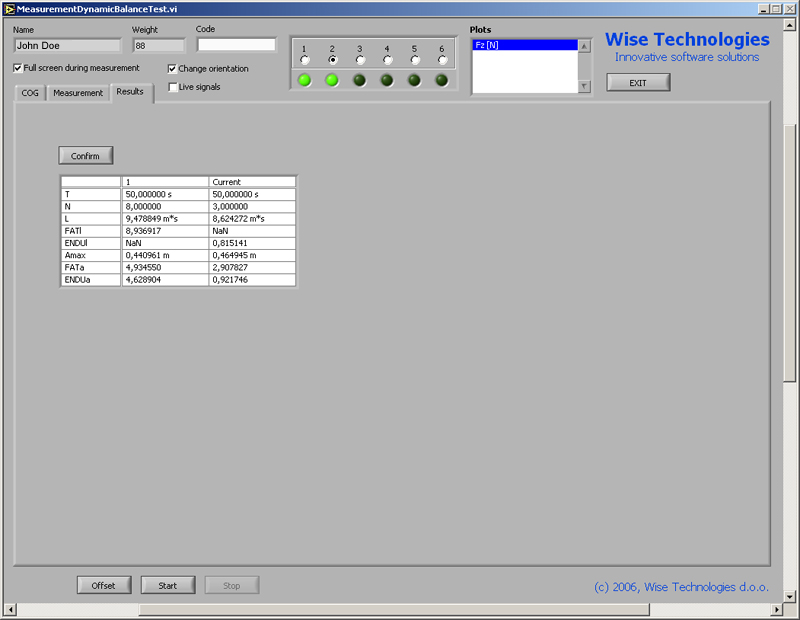Click the copyright Wise Technologies d.o.o. text
The width and height of the screenshot is (800, 620).
[682, 587]
